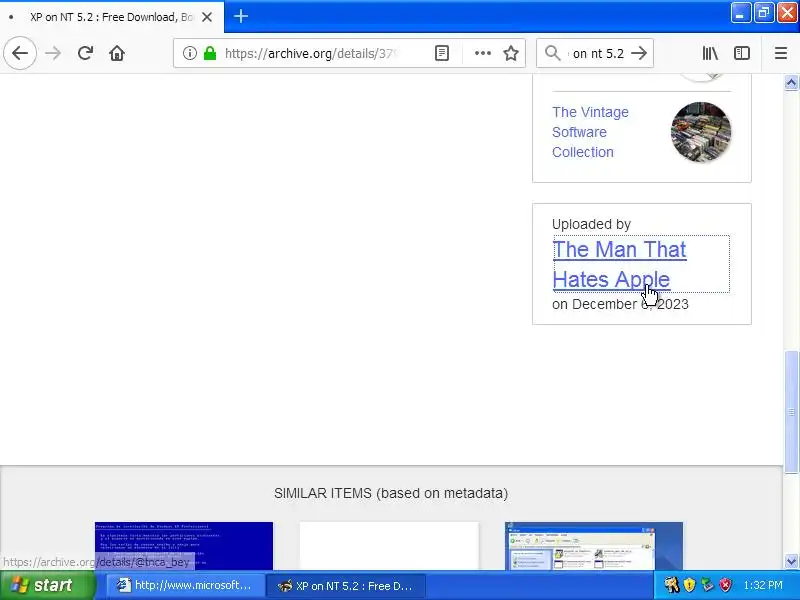Click the yellow shield tray icon
800x600 pixels.
pos(689,585)
